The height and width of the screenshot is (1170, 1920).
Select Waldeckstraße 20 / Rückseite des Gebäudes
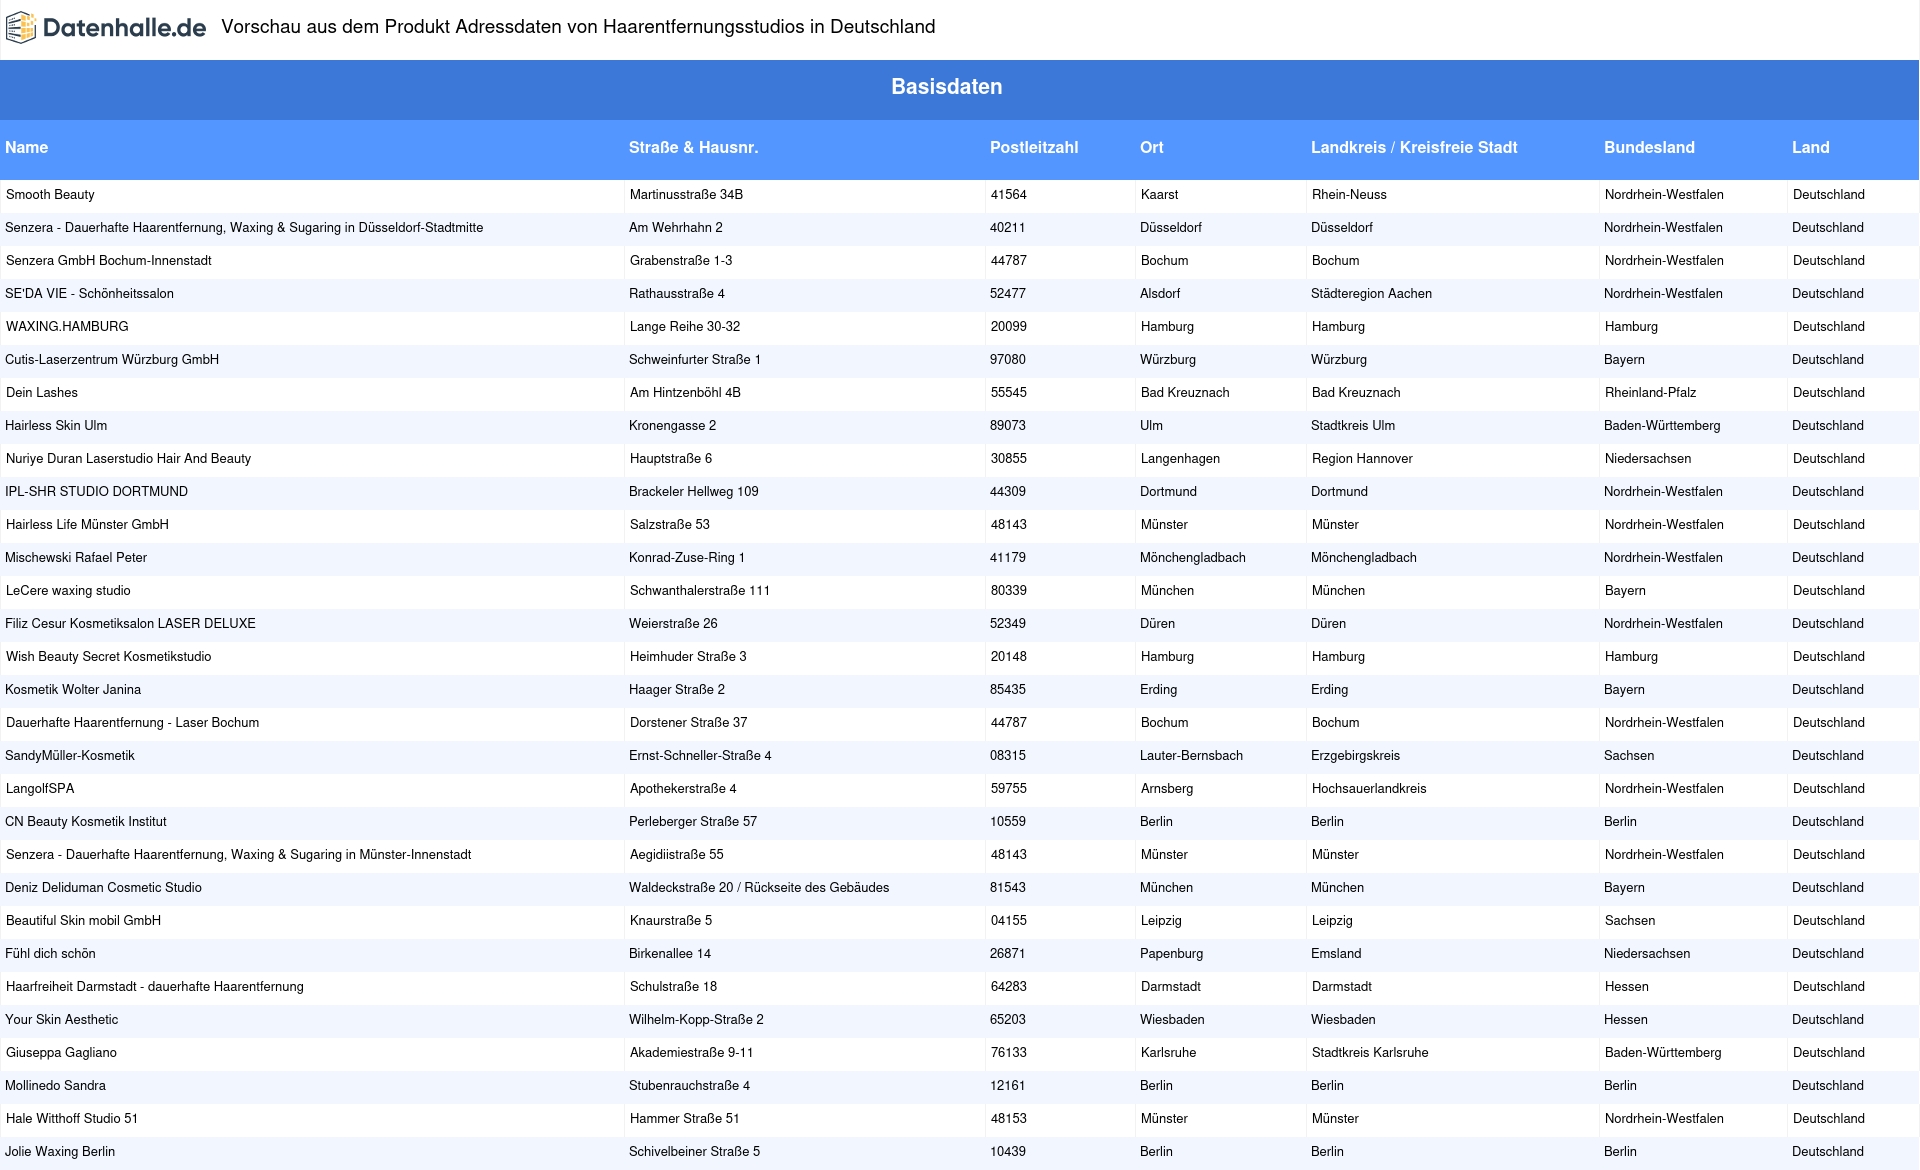(759, 888)
